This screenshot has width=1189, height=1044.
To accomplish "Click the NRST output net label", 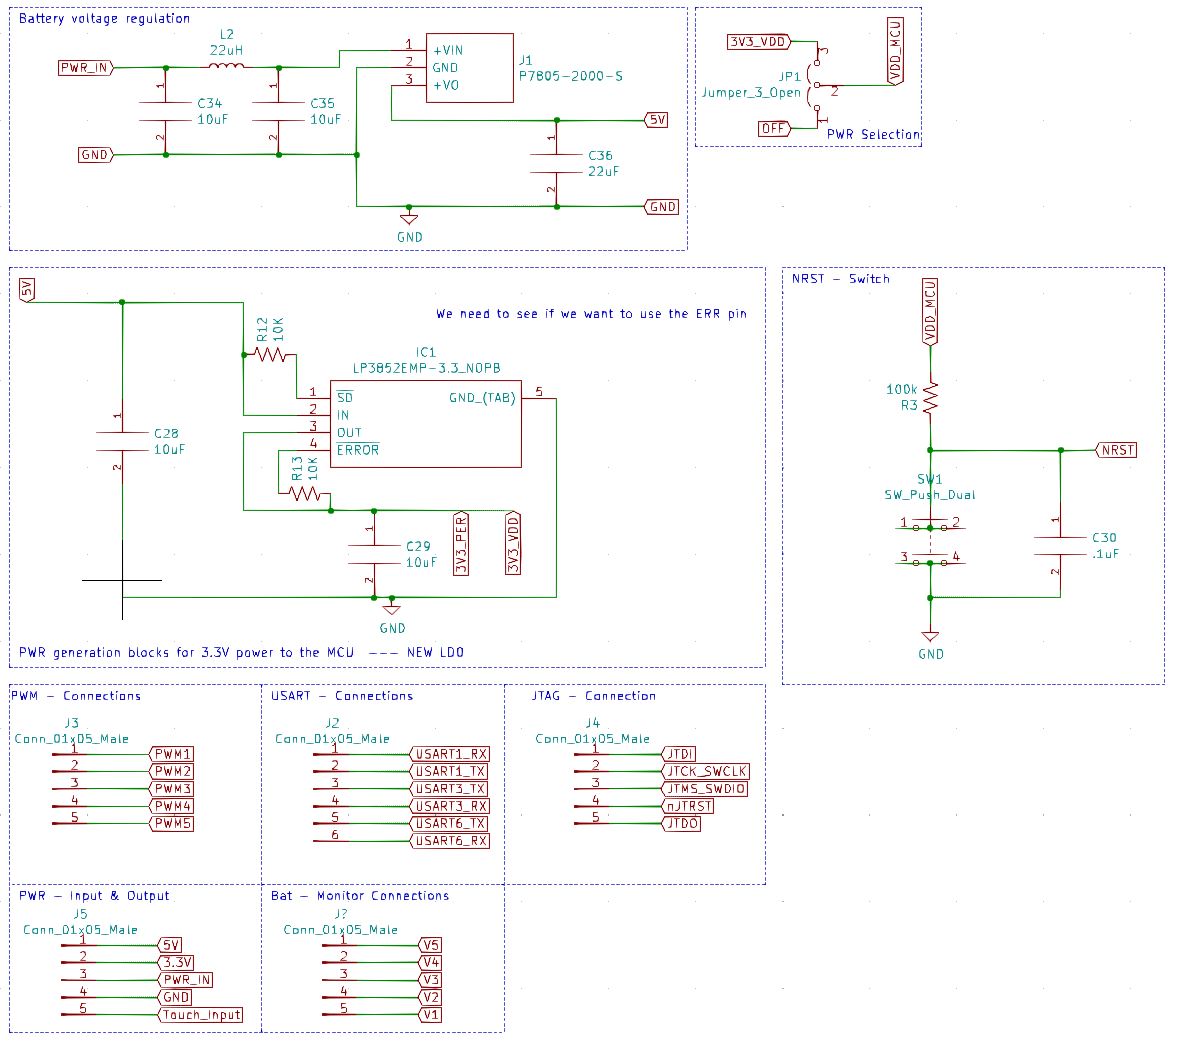I will 1116,450.
